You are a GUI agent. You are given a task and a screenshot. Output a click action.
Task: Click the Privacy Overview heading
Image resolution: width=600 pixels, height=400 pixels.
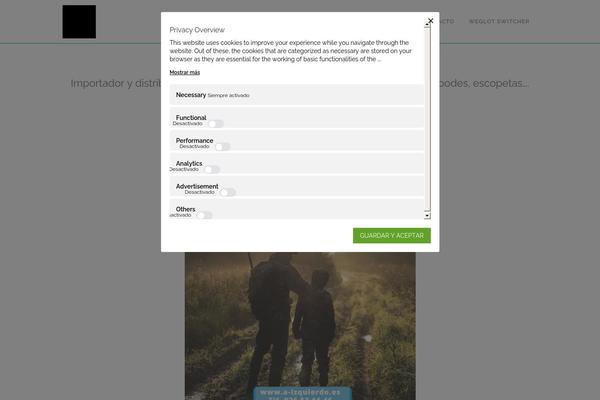[x=197, y=30]
